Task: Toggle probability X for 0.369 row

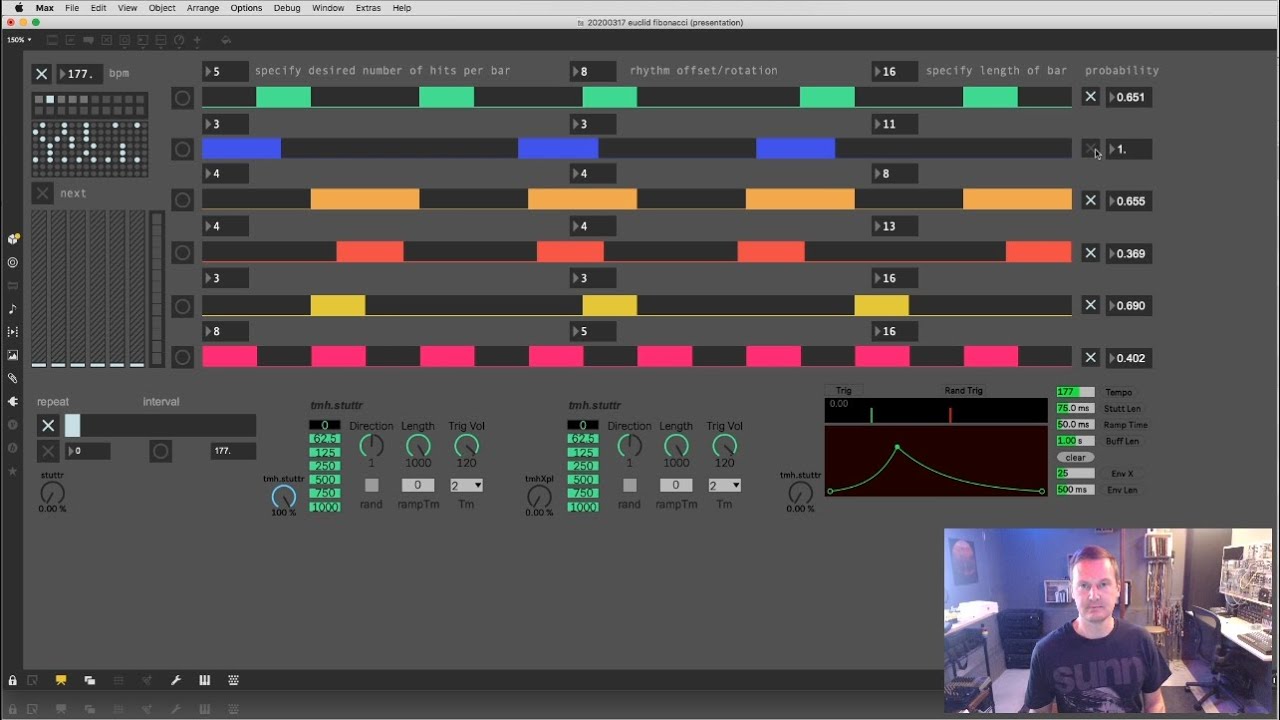Action: pyautogui.click(x=1091, y=253)
